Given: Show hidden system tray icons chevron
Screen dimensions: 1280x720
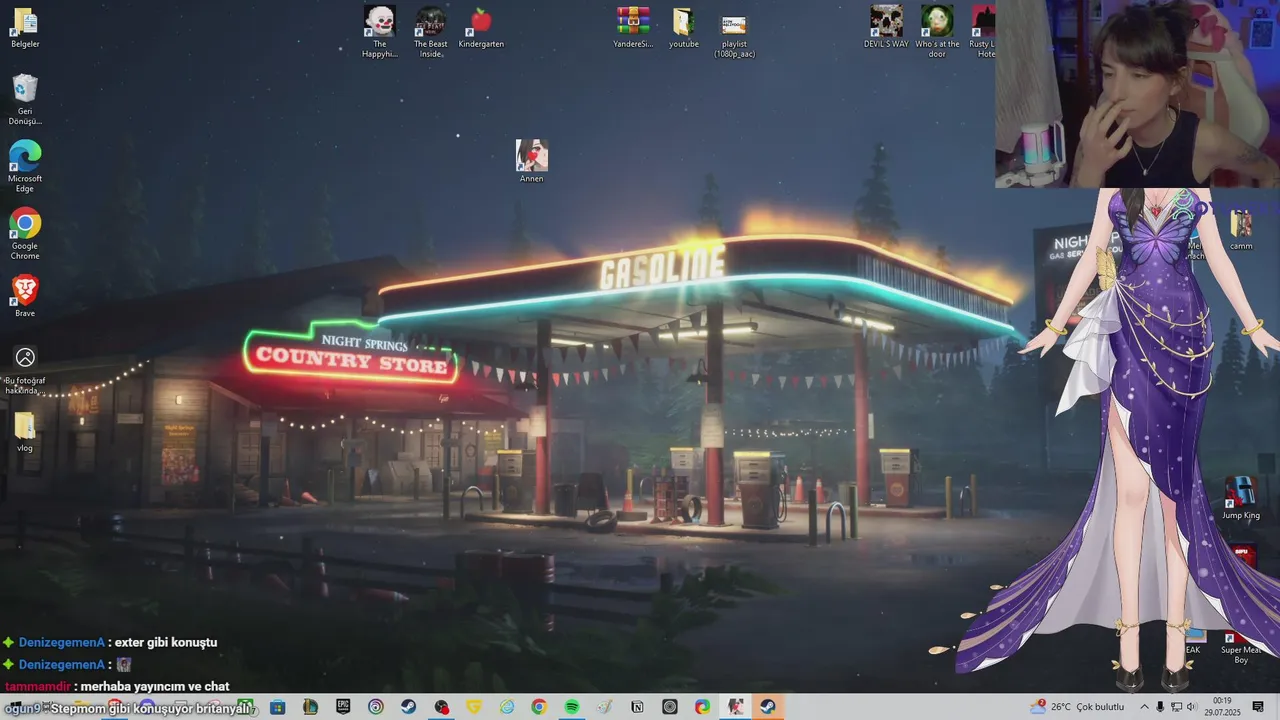Looking at the screenshot, I should coord(1145,707).
